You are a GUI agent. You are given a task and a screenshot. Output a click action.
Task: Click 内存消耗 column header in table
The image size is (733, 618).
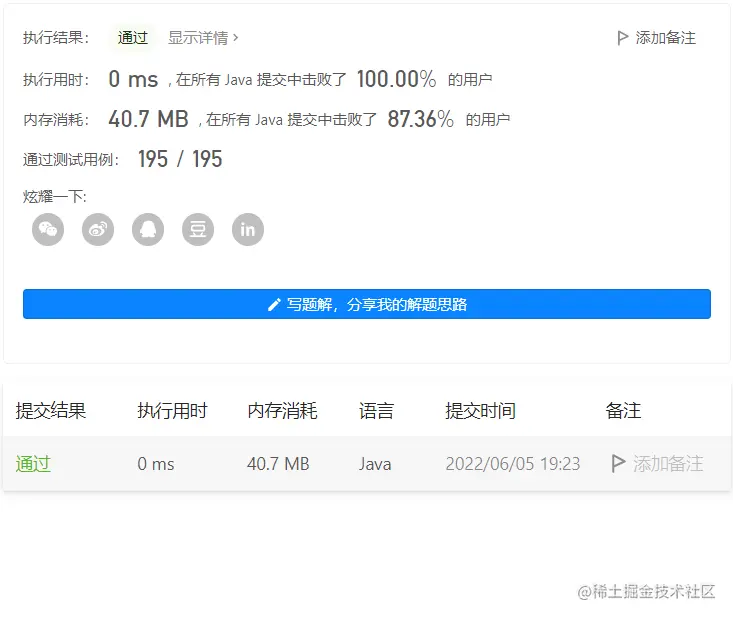(x=282, y=411)
